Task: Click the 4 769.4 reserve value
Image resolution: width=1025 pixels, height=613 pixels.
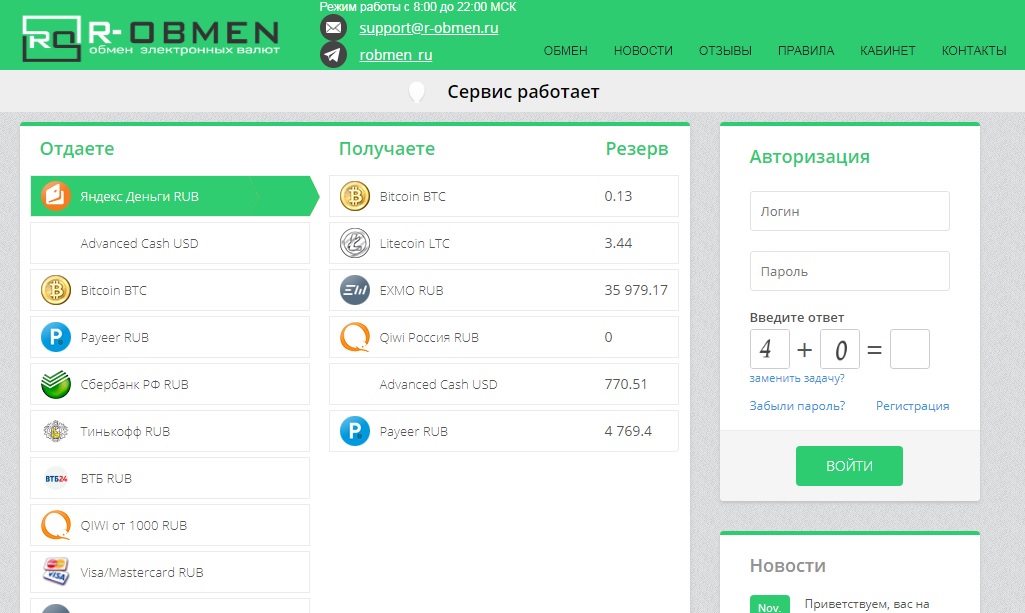Action: pos(628,431)
